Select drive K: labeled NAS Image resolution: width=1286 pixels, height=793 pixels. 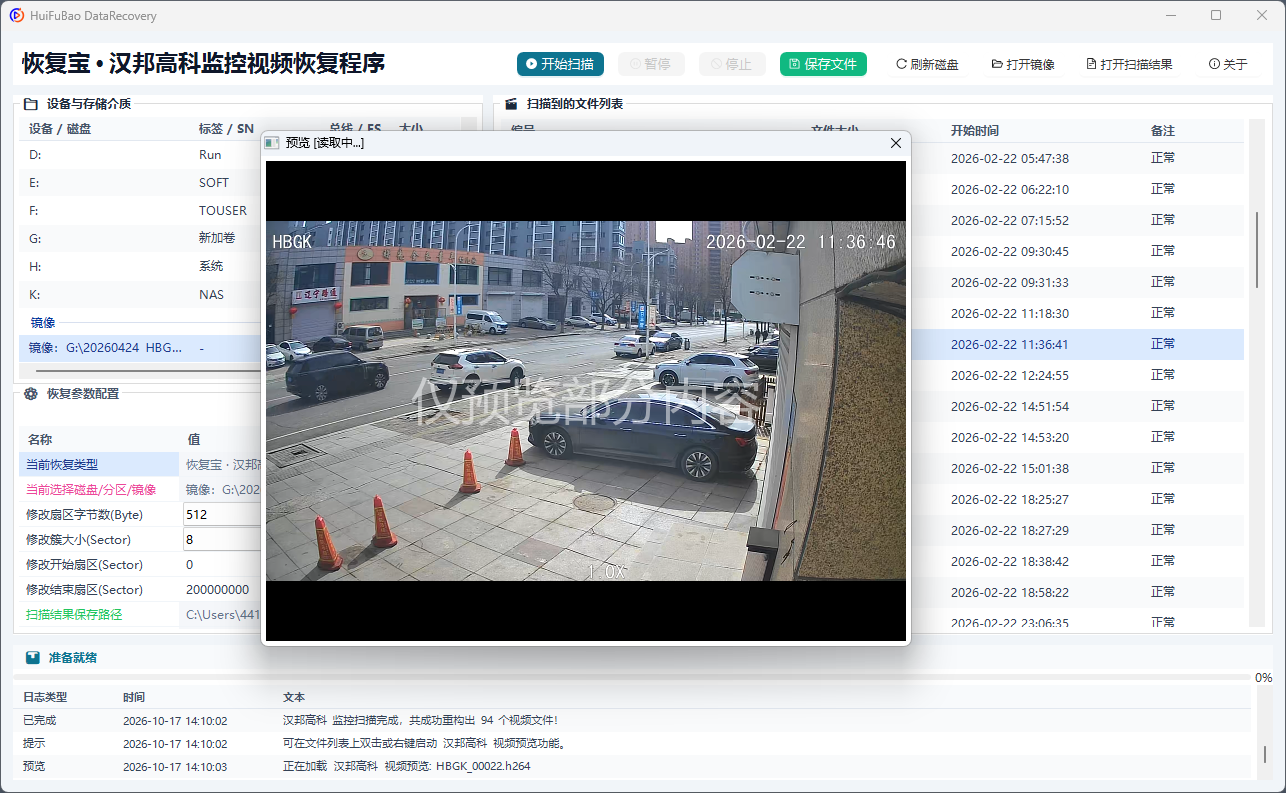tap(140, 295)
